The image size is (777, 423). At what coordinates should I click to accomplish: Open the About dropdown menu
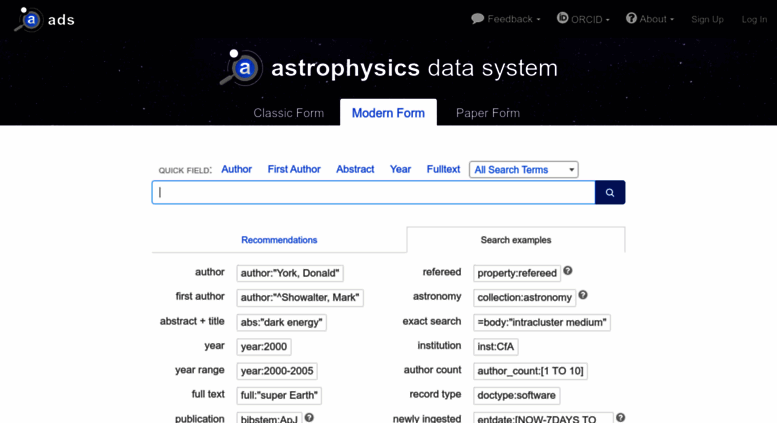(x=650, y=19)
